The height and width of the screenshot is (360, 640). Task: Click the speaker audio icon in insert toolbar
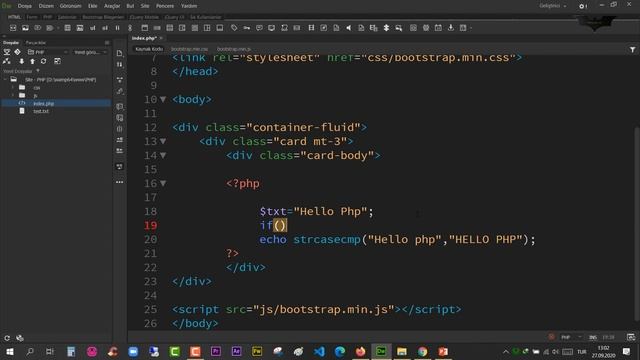349,28
